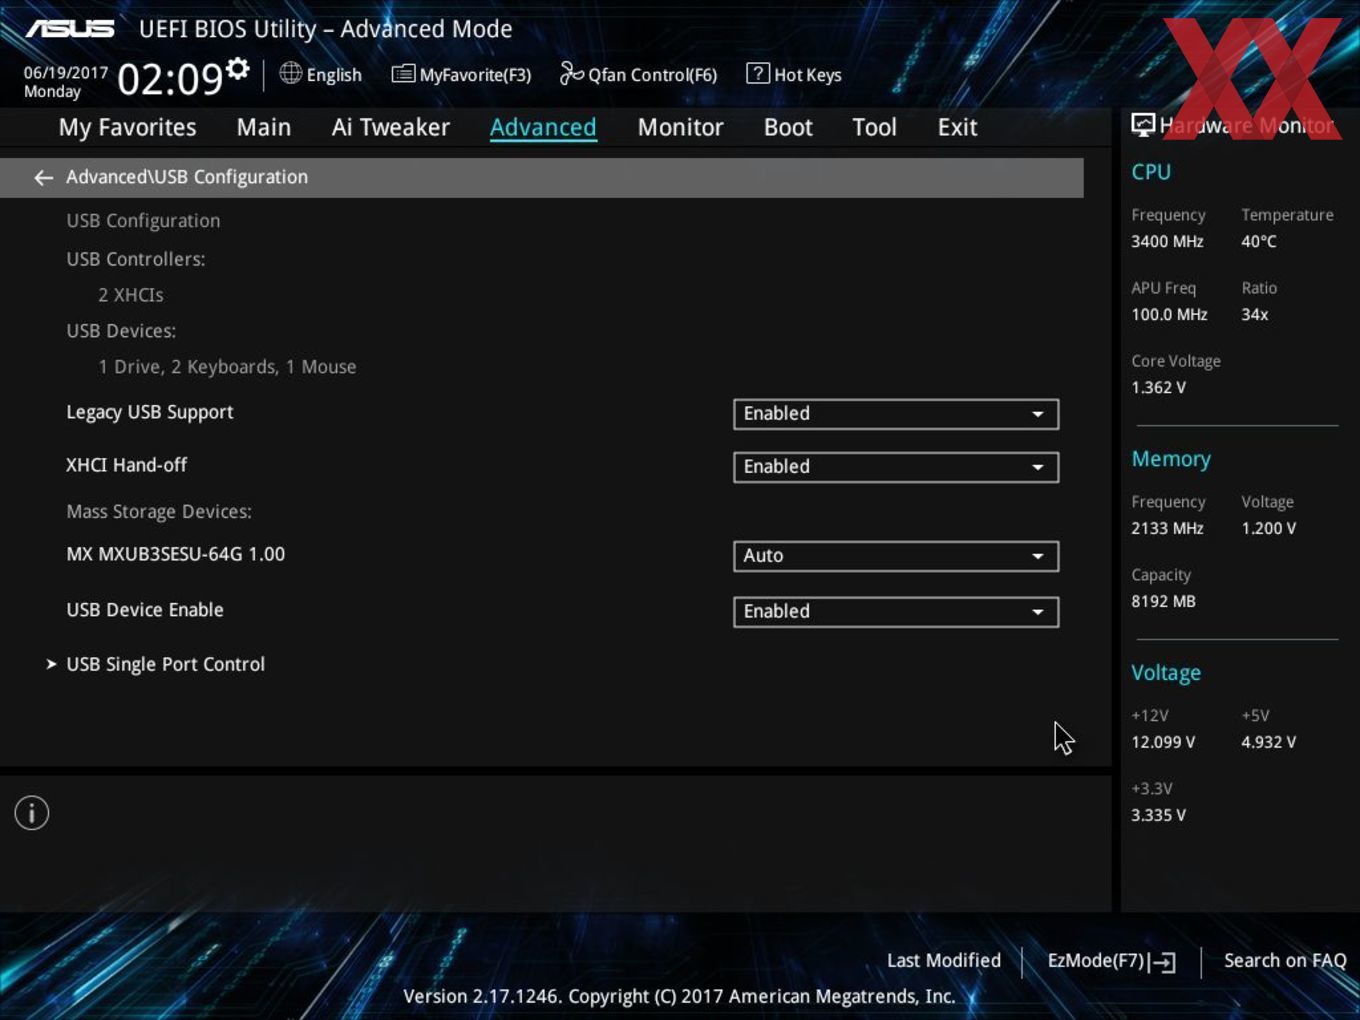The image size is (1360, 1020).
Task: Open MyFavorite(F3) list icon
Action: [x=403, y=74]
